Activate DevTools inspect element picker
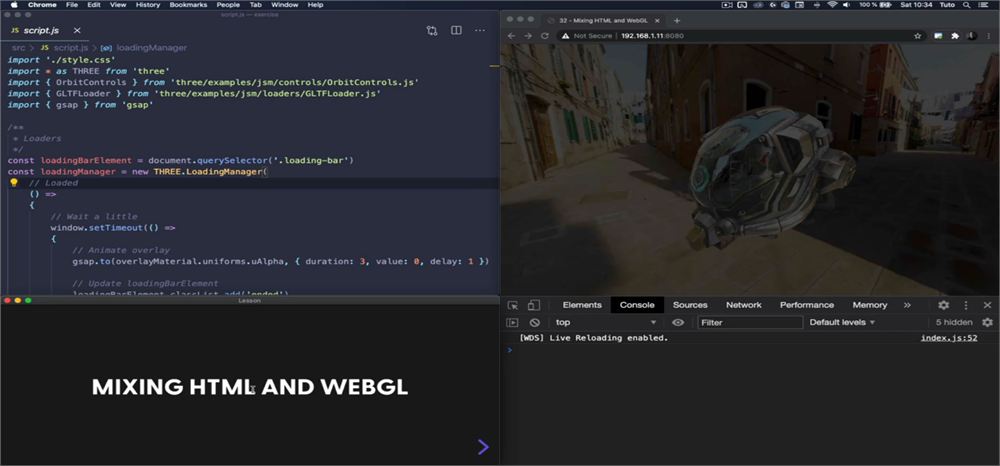 513,305
